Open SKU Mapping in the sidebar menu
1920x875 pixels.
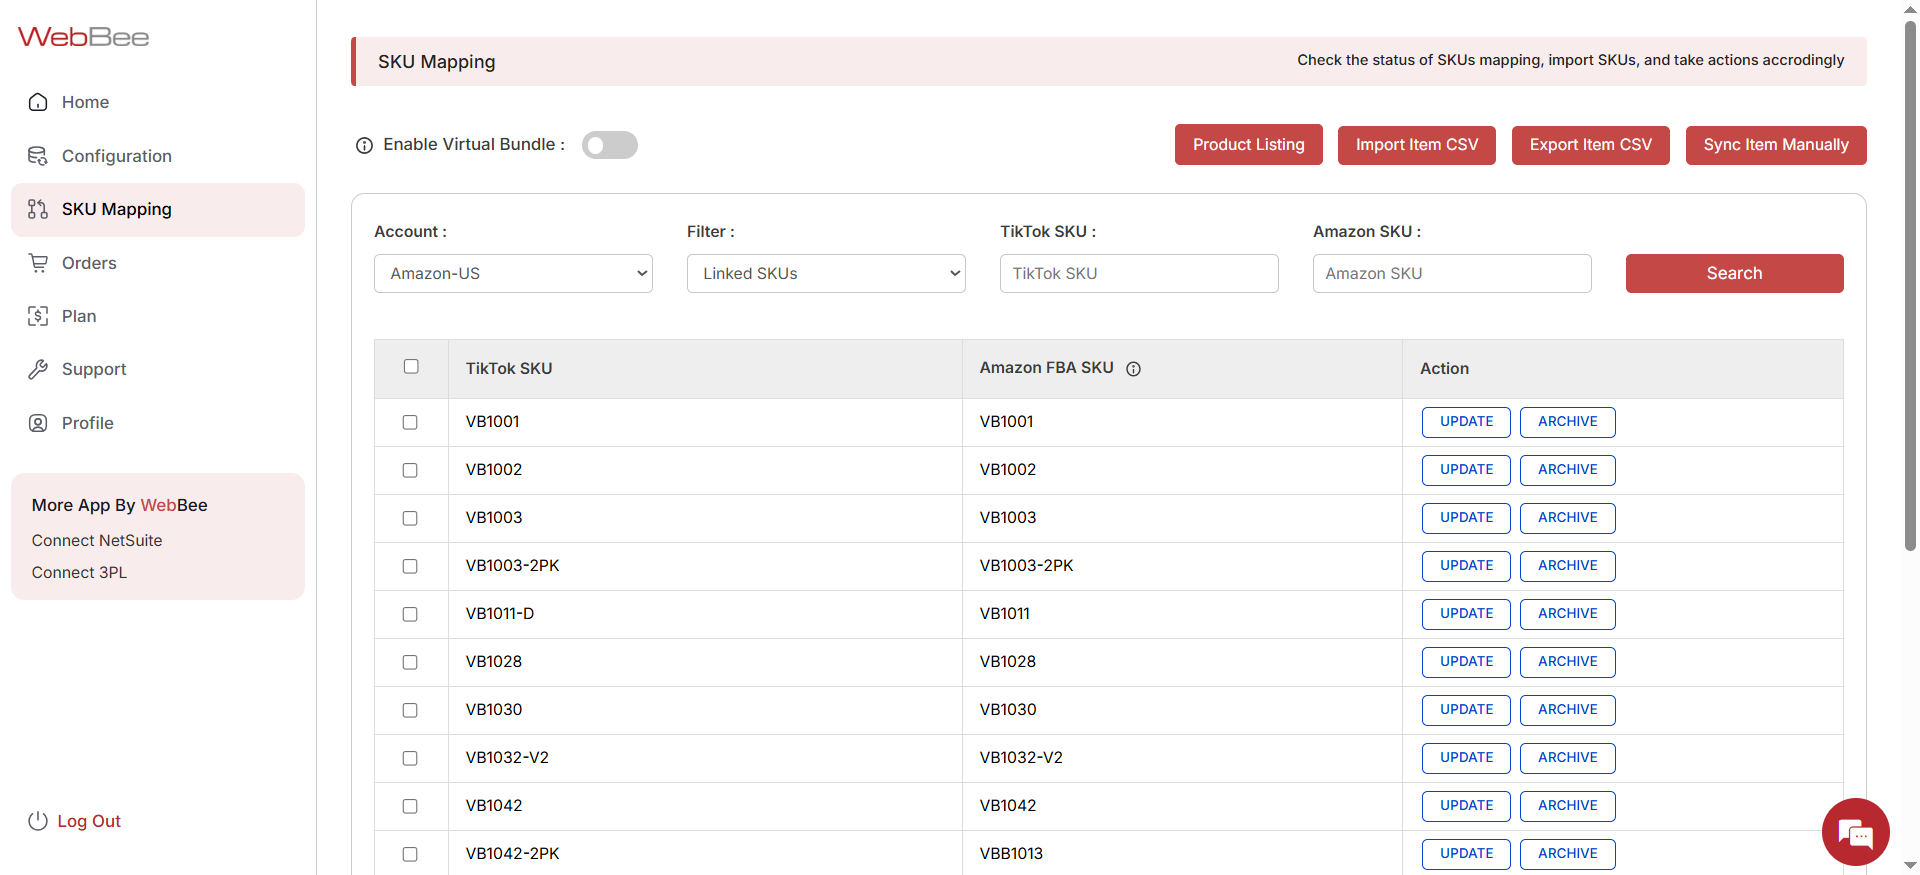116,210
